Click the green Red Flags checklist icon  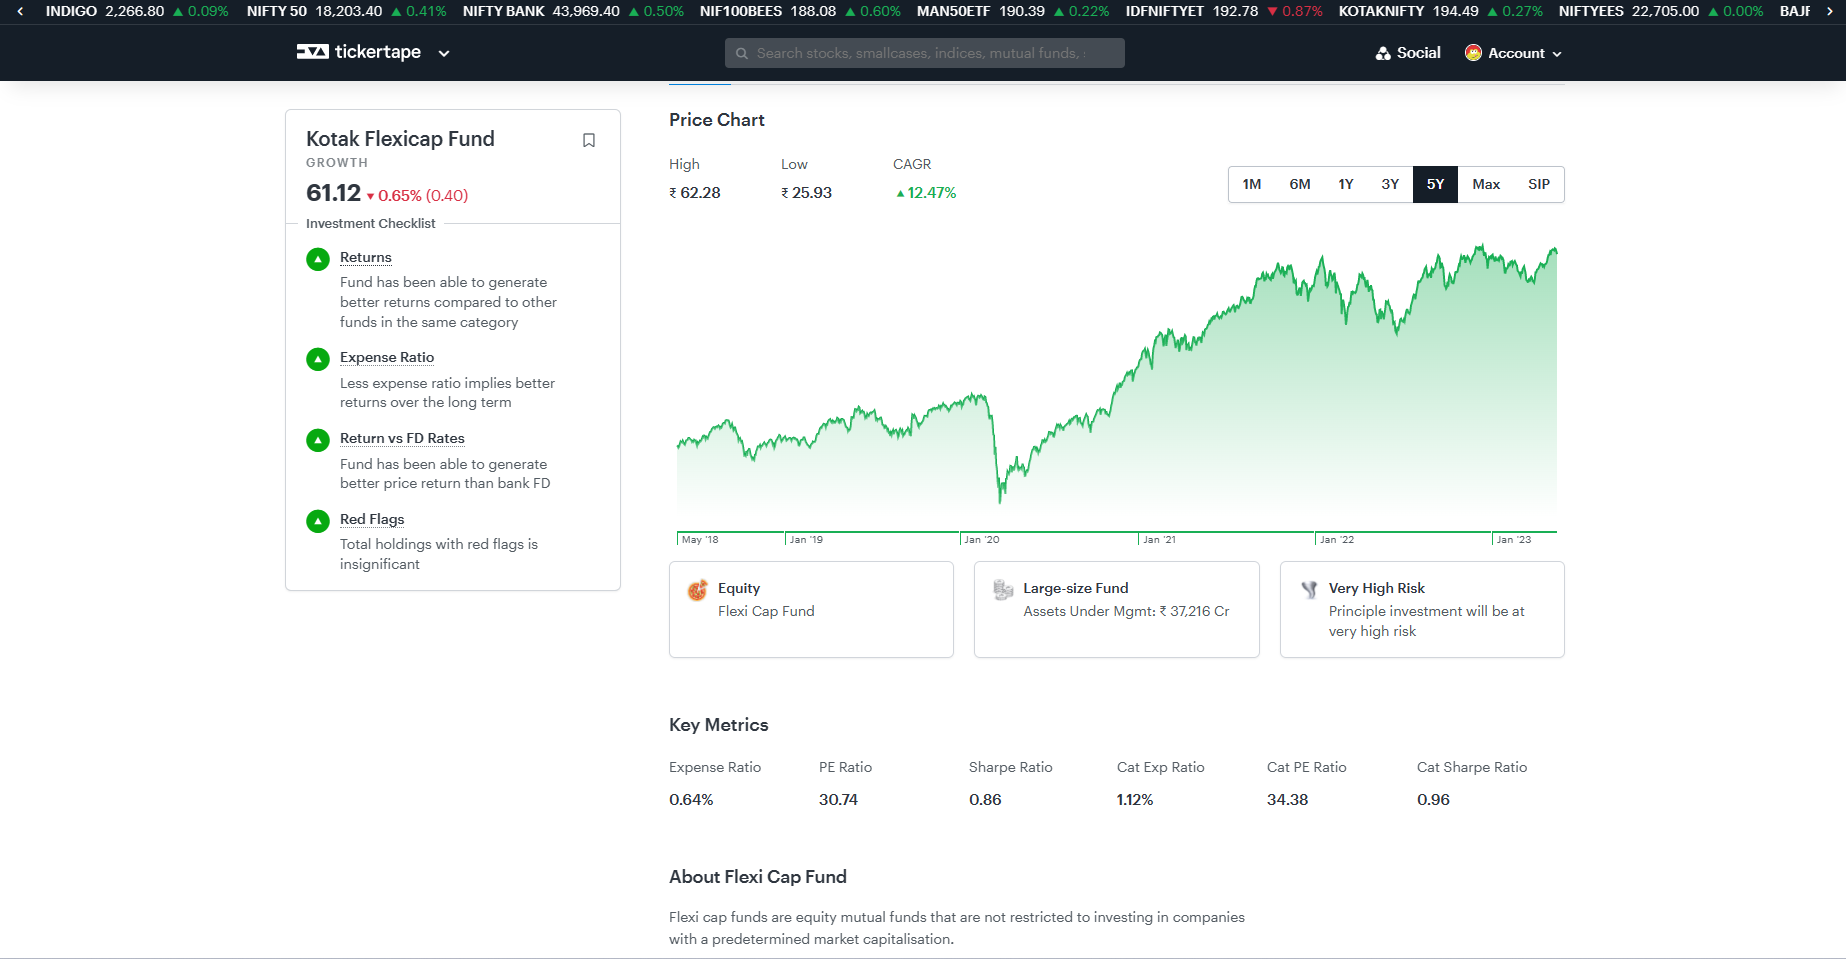(x=318, y=521)
